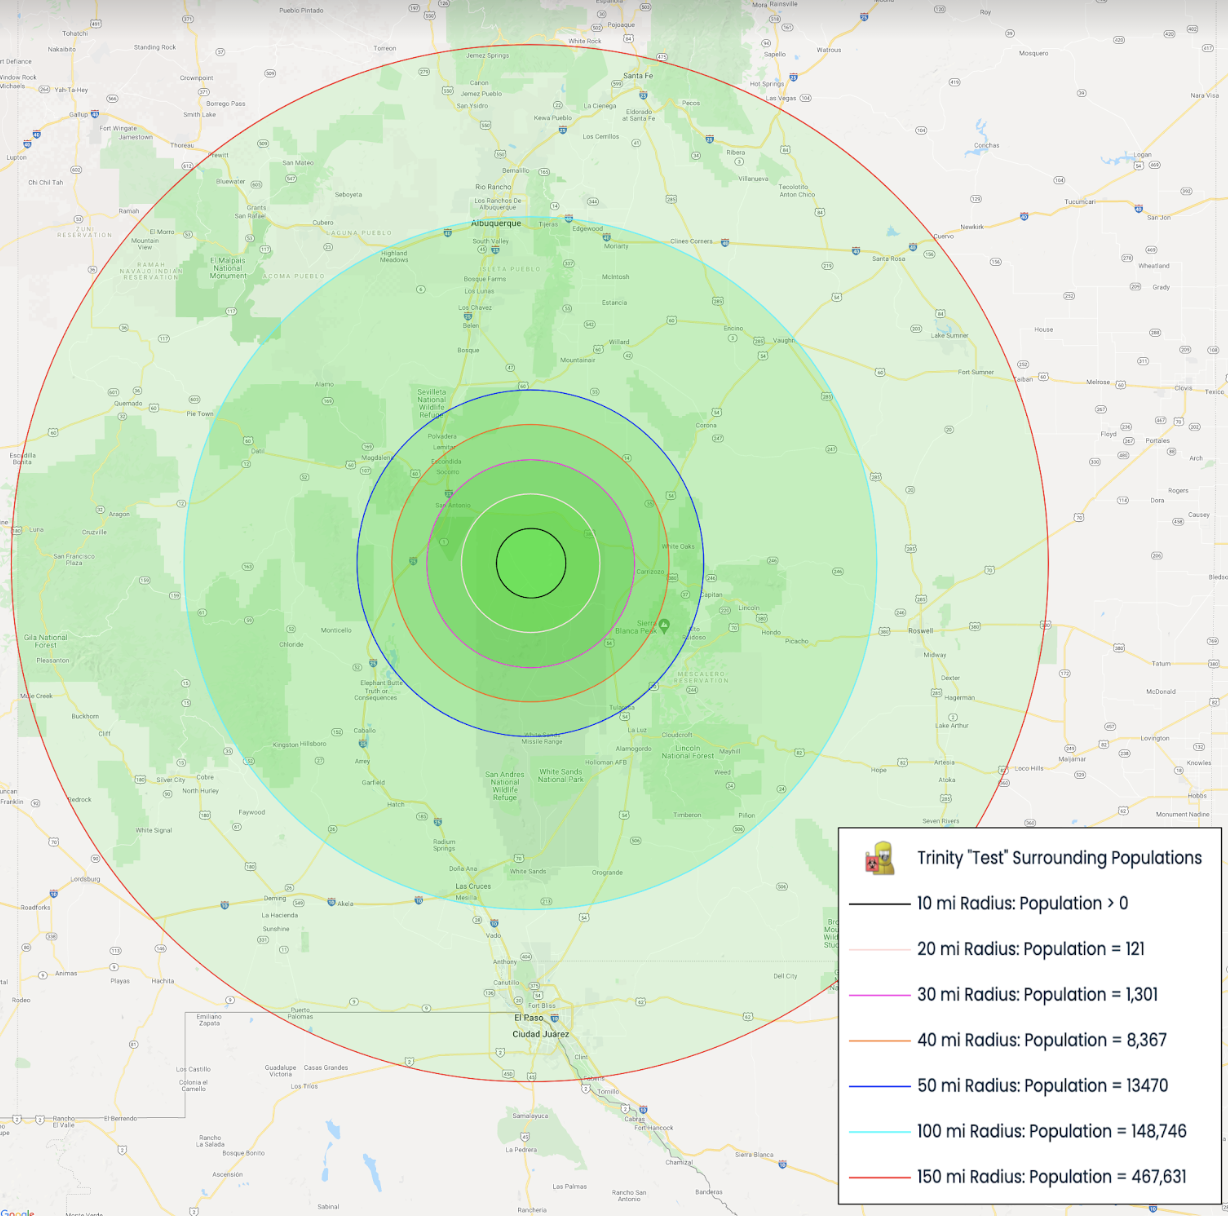Click inside the innermost black circle

531,563
